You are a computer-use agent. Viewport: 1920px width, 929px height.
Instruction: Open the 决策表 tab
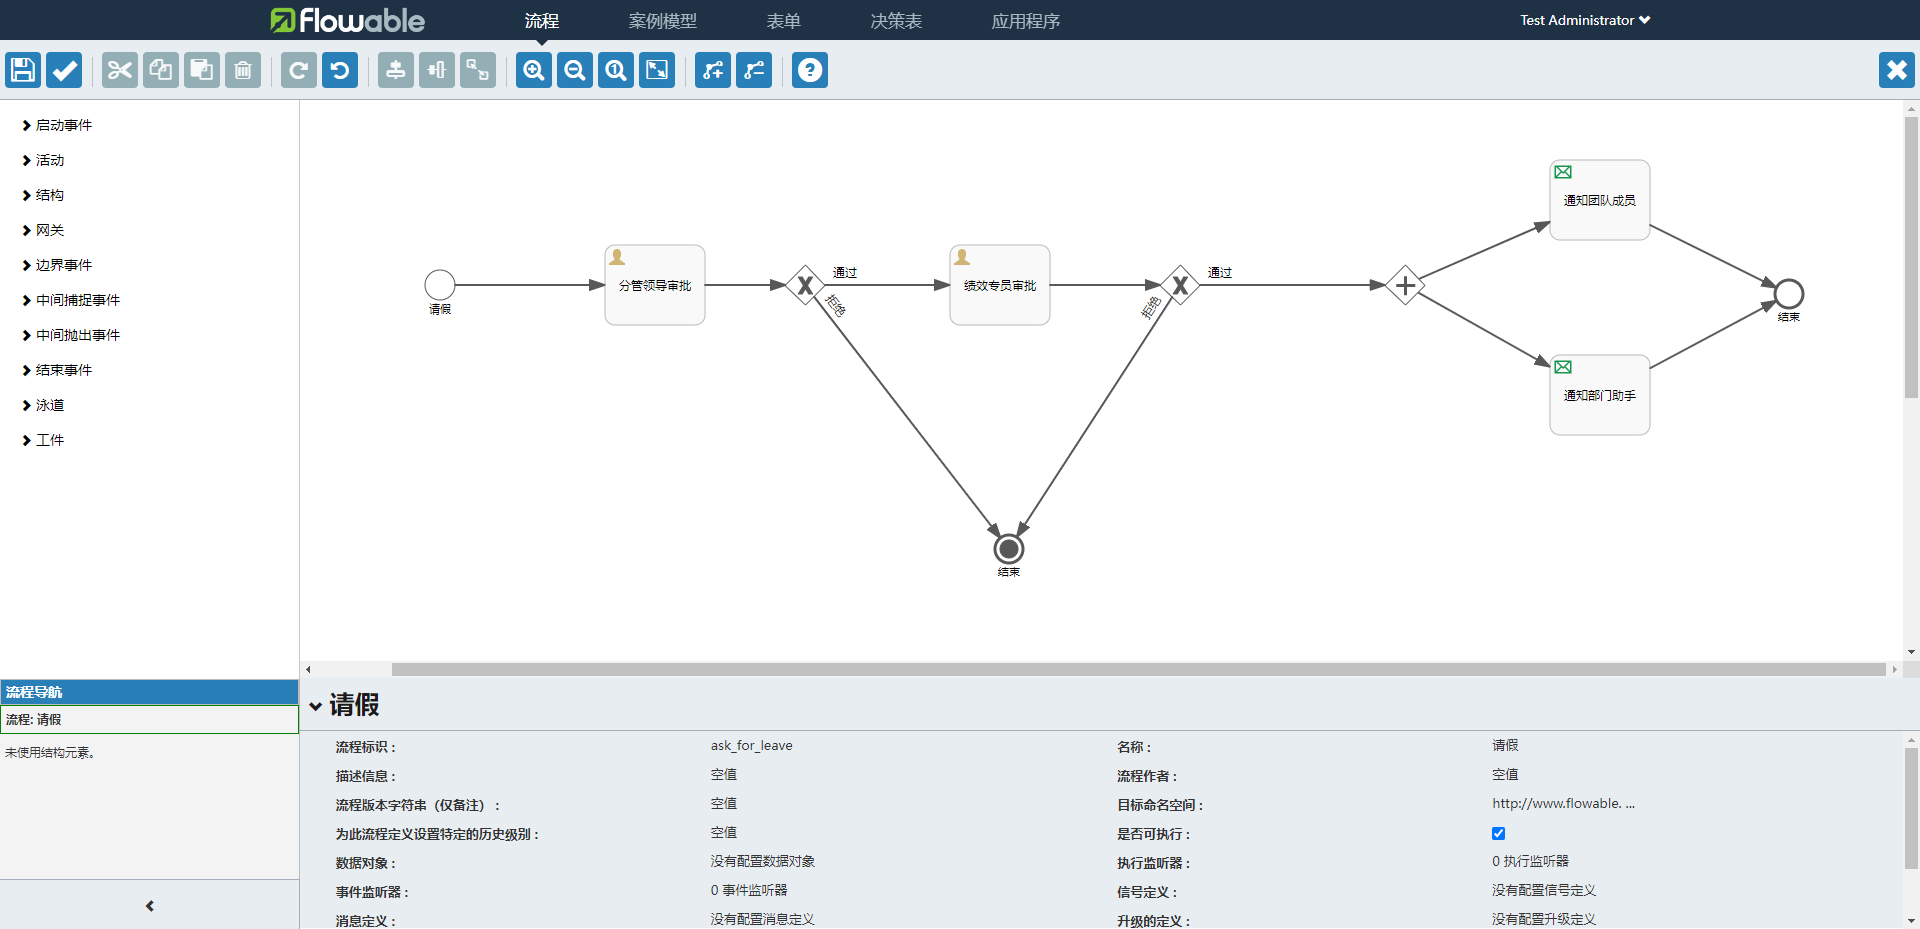[896, 21]
